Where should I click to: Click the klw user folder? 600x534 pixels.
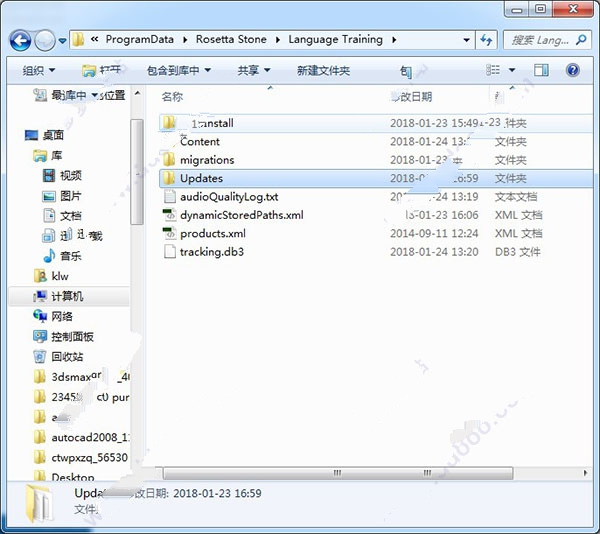click(x=51, y=276)
